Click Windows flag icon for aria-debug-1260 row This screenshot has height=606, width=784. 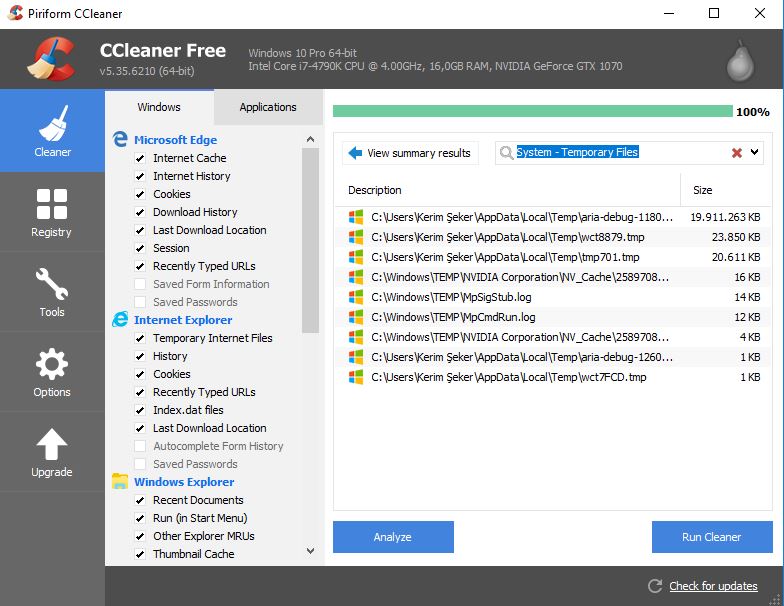pyautogui.click(x=356, y=357)
